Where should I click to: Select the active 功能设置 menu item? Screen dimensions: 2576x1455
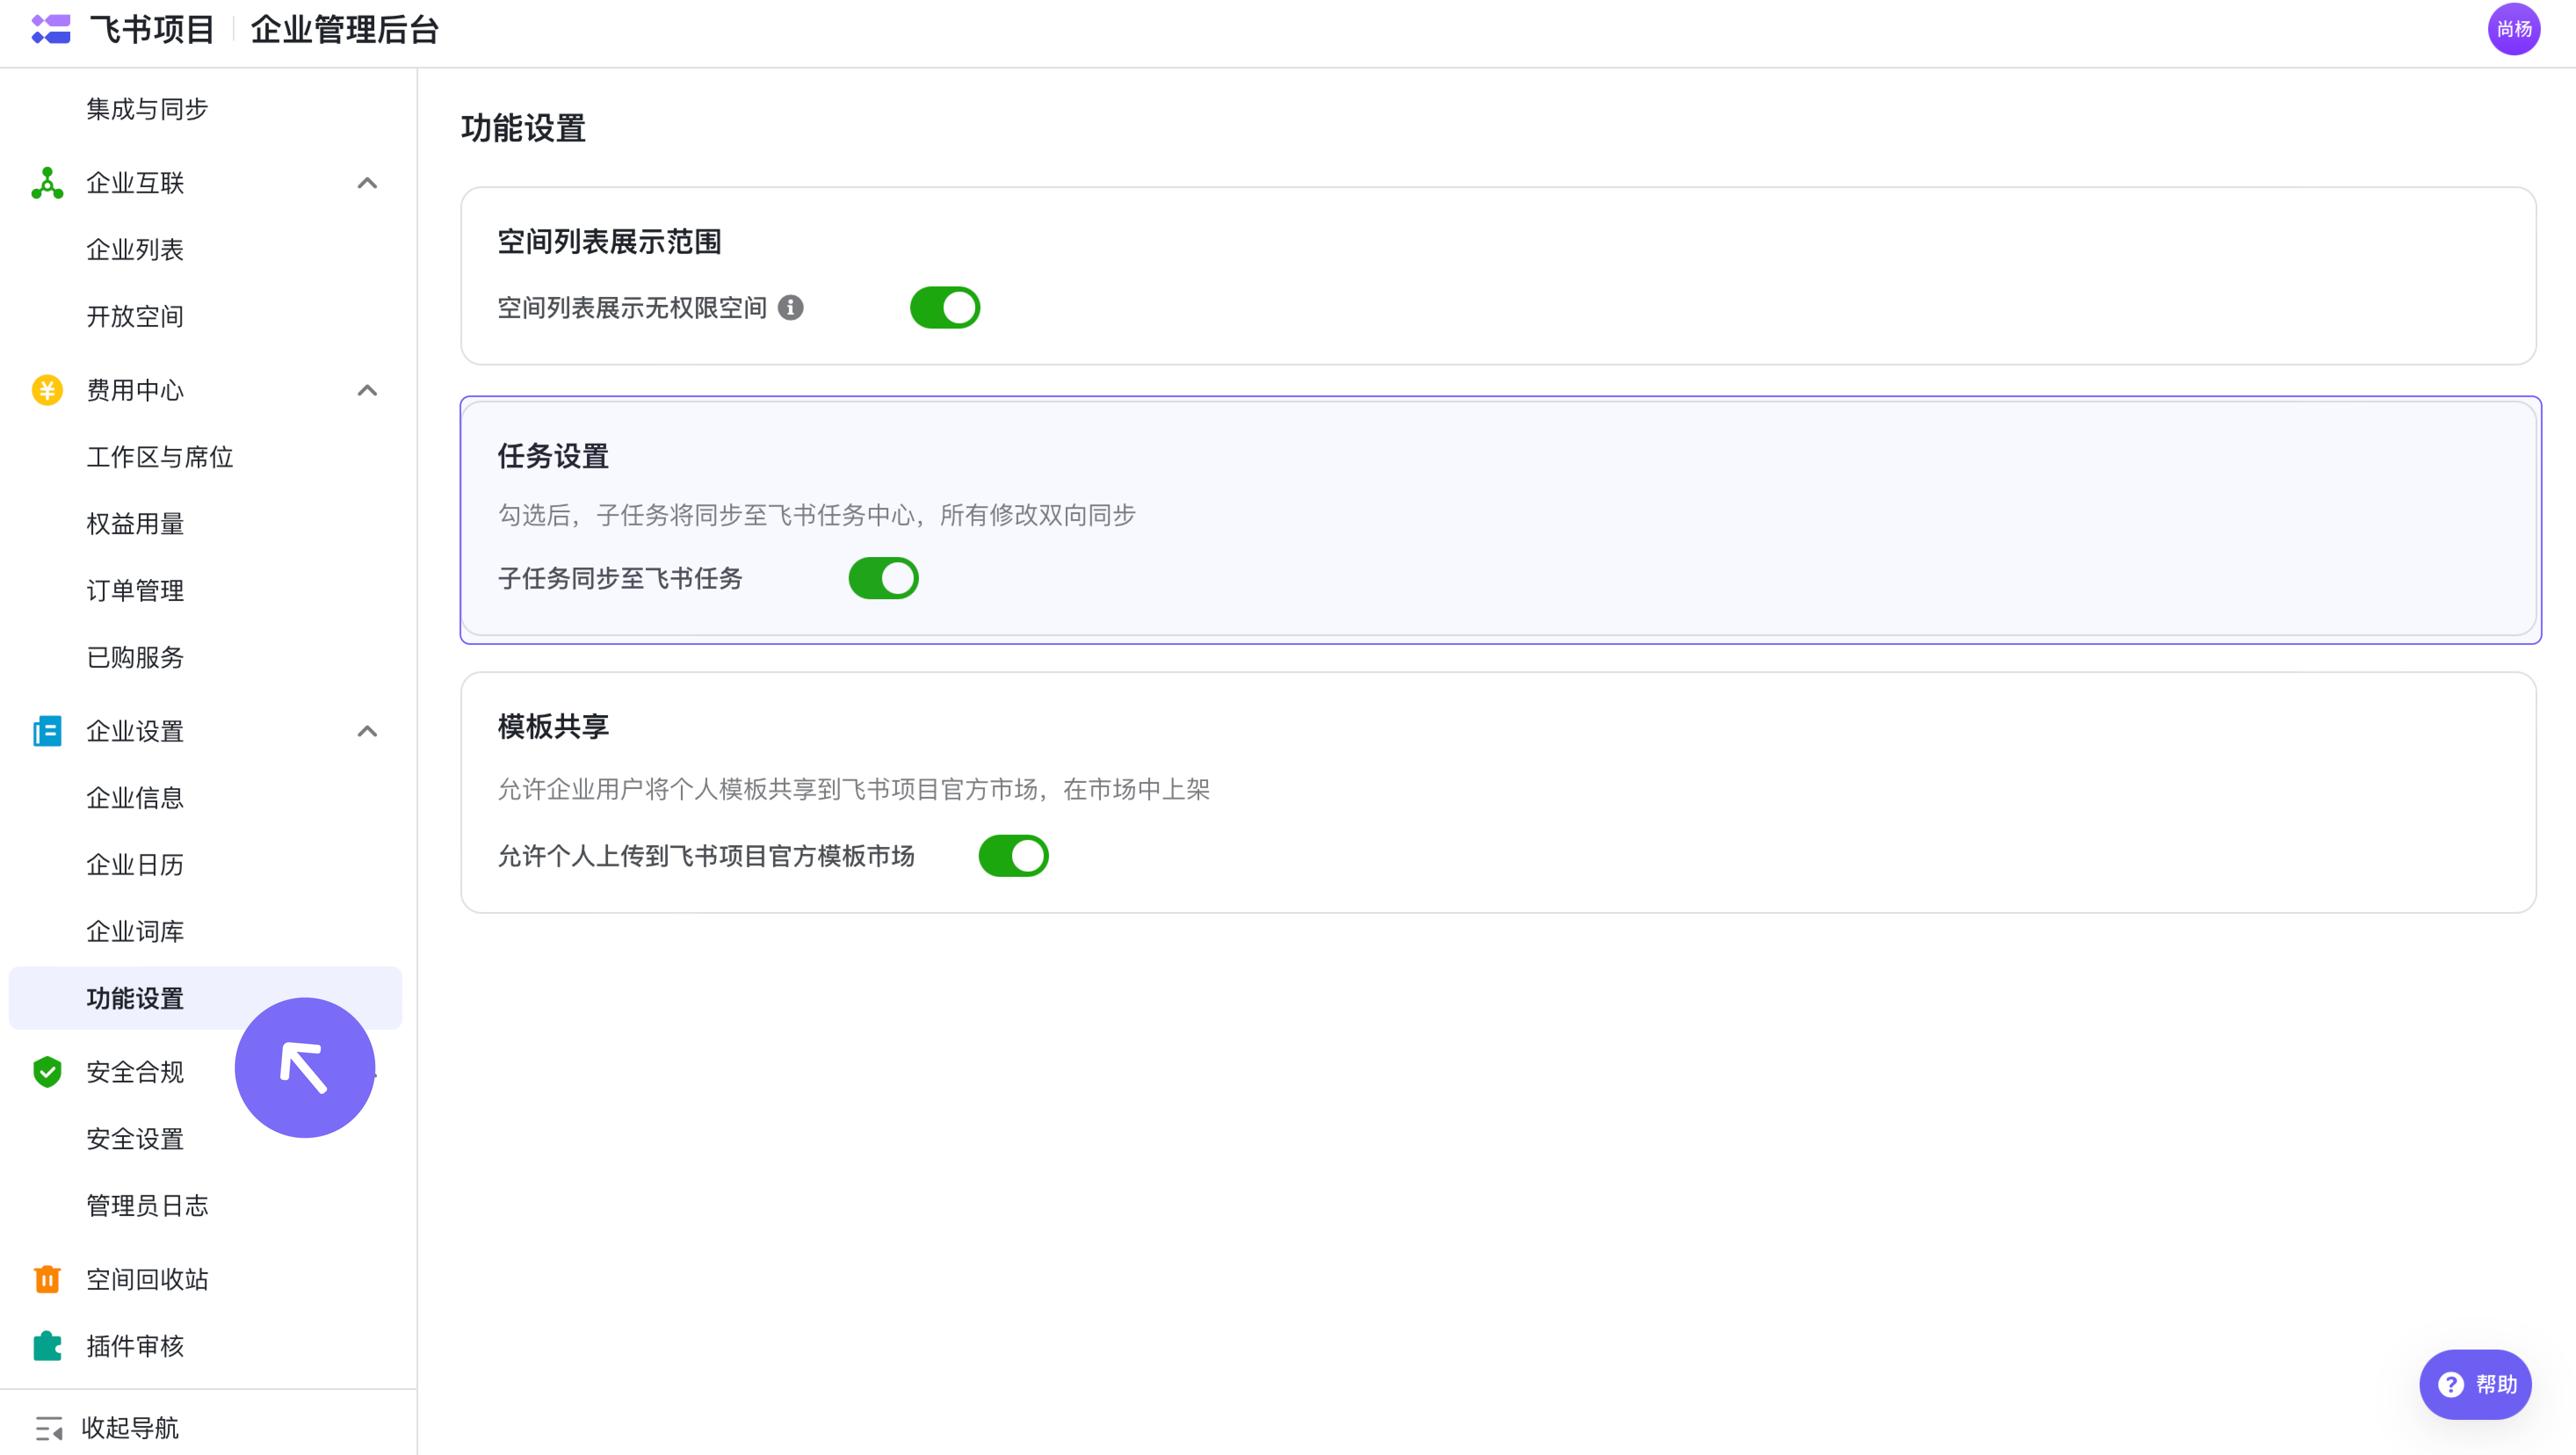205,998
